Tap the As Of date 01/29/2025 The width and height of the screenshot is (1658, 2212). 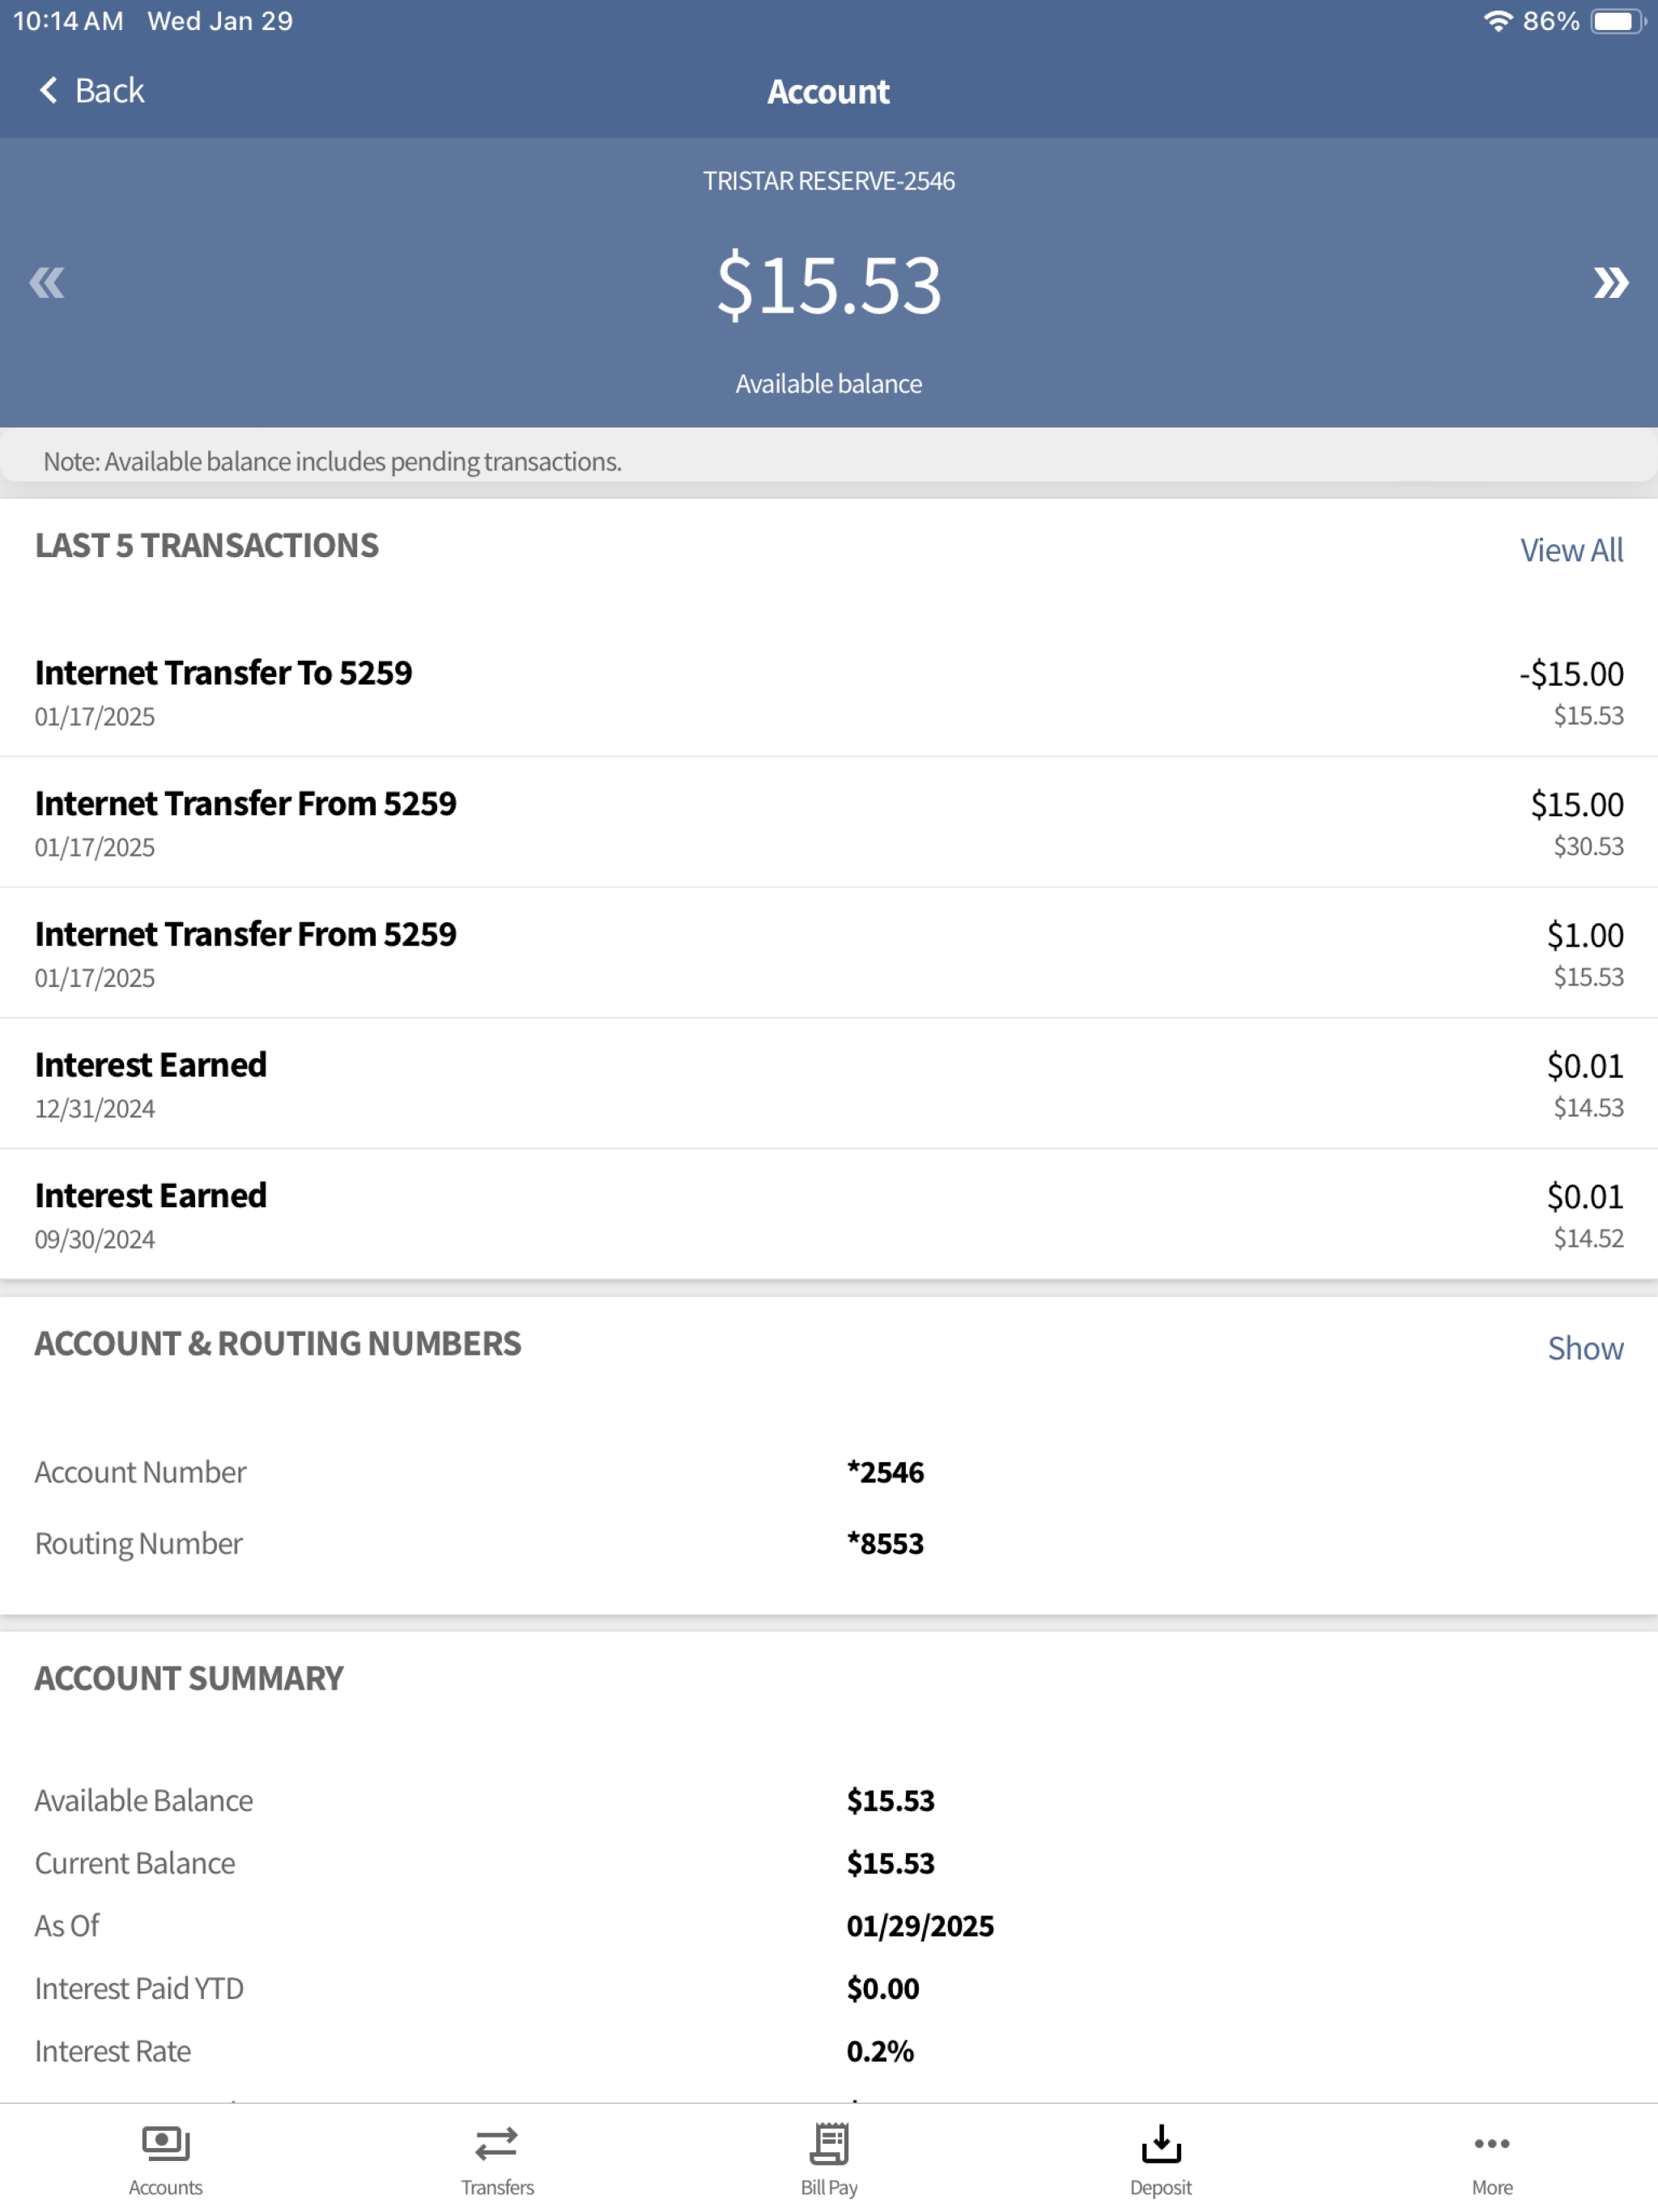[920, 1926]
